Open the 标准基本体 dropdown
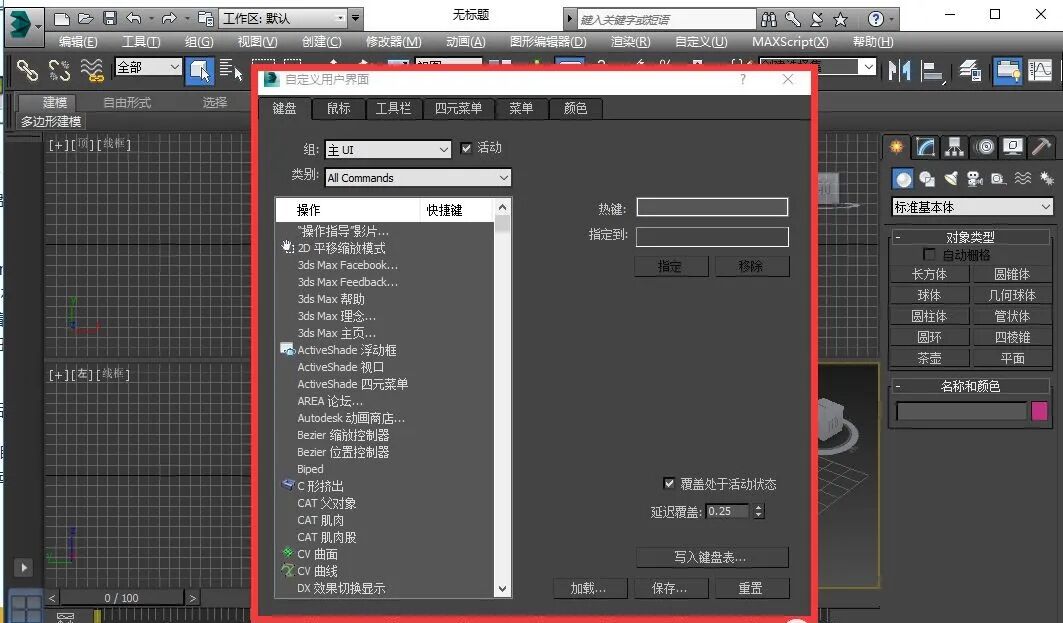This screenshot has width=1063, height=623. (x=970, y=206)
